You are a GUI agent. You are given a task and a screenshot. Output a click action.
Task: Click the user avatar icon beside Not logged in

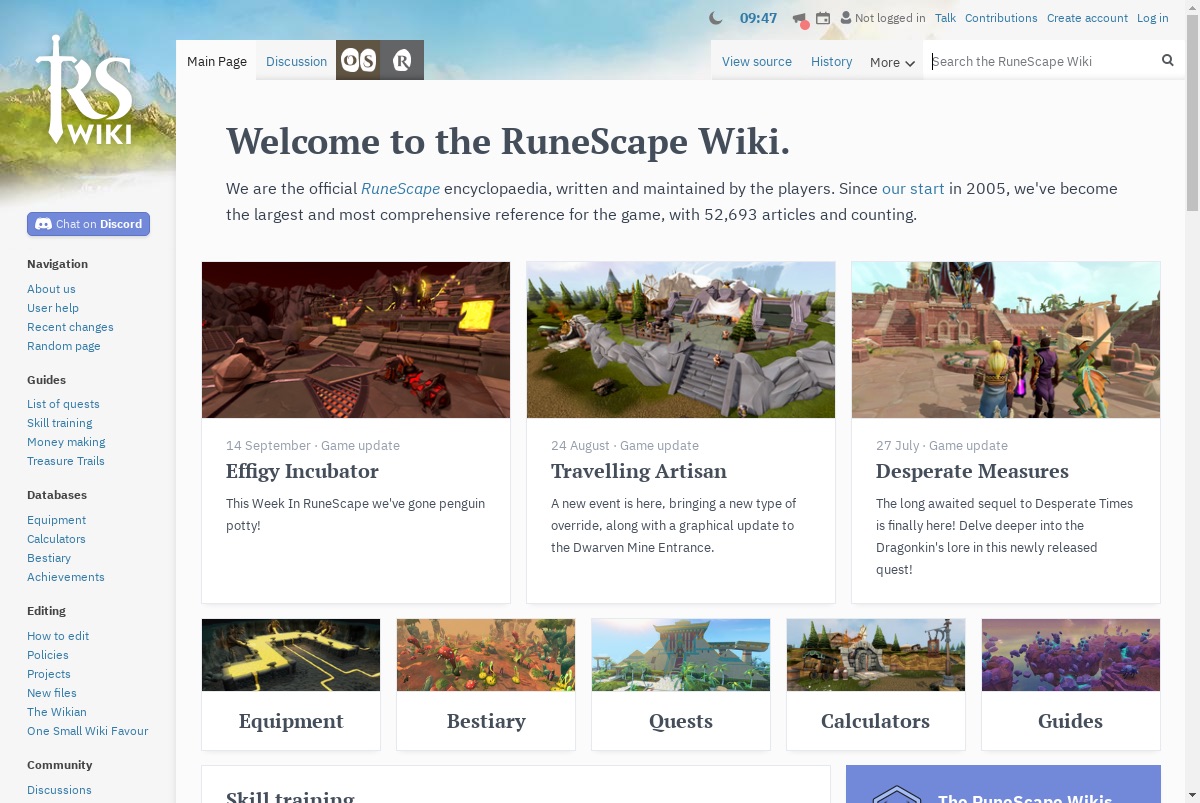pos(846,18)
